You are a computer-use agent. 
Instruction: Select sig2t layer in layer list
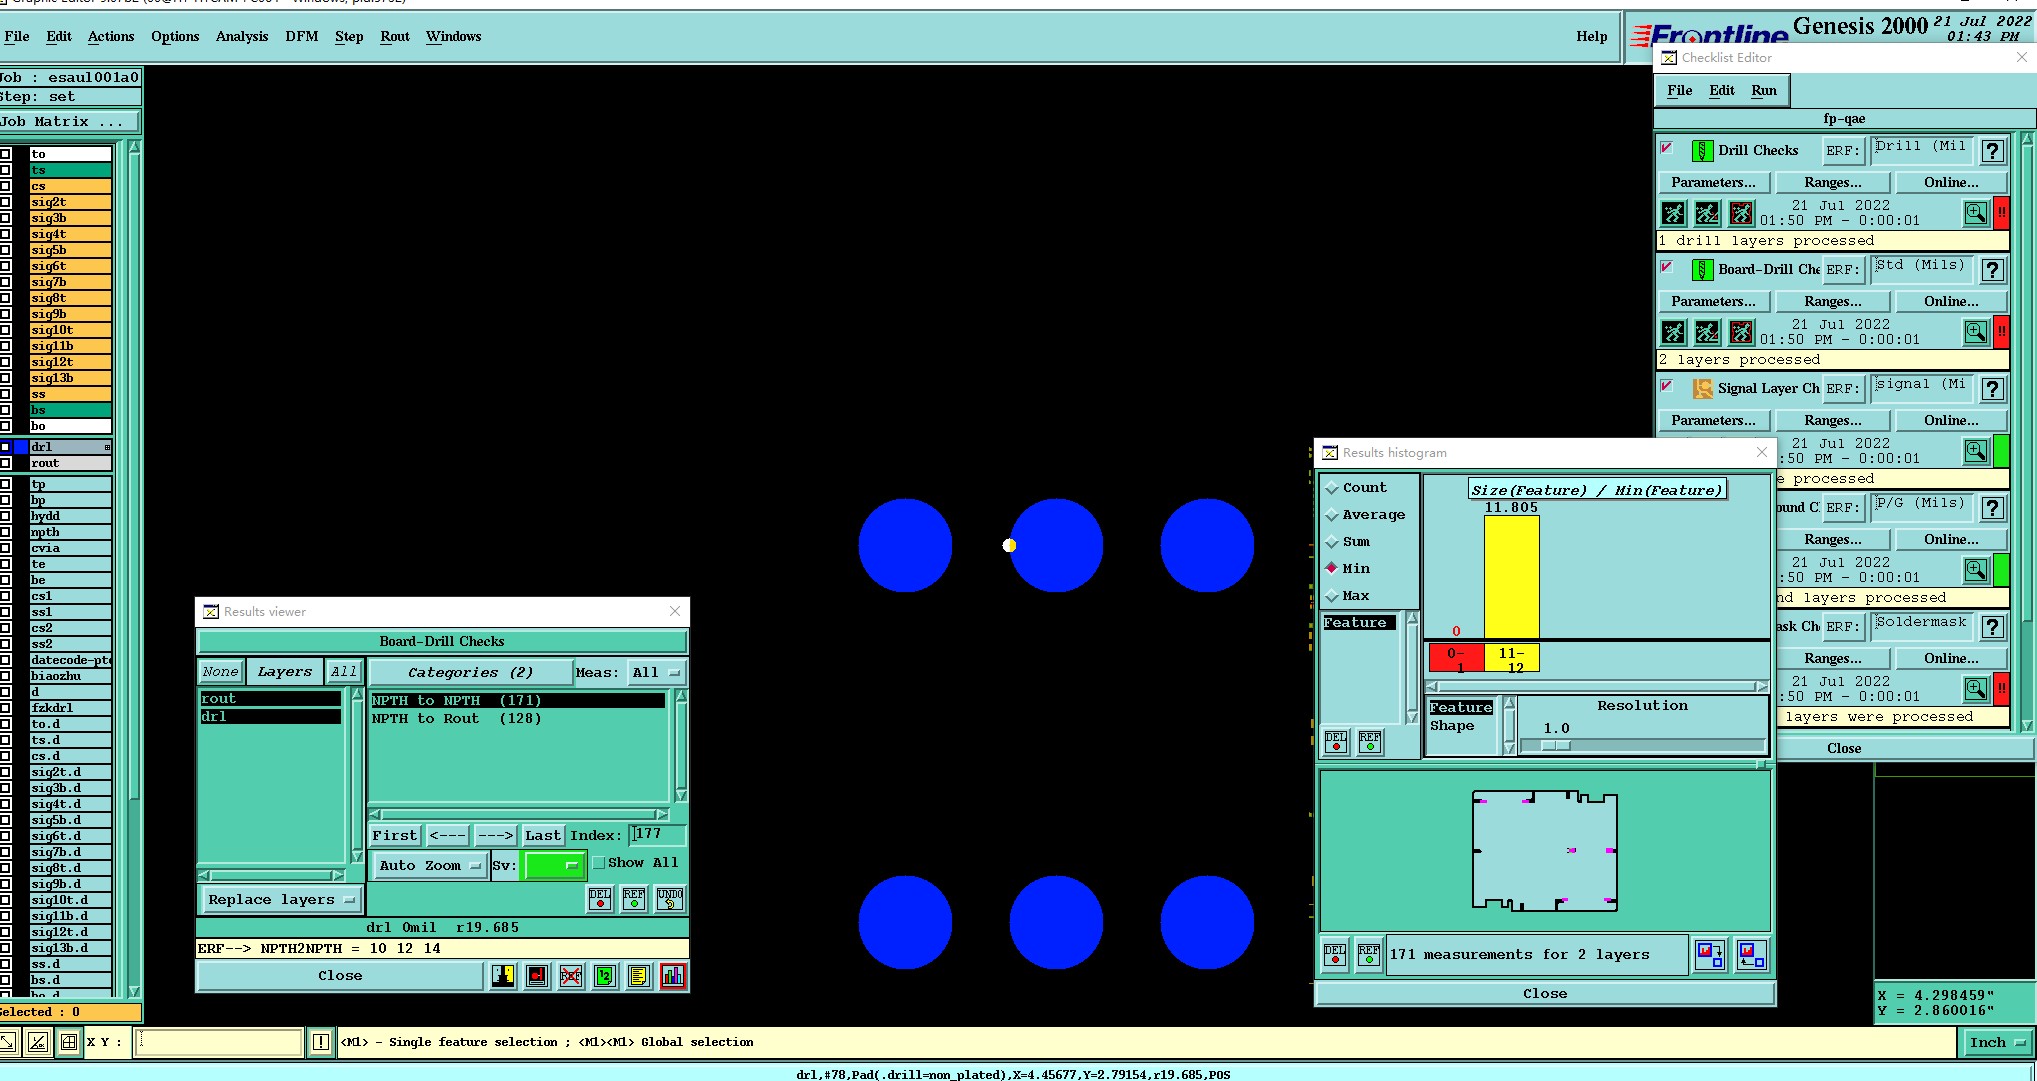pos(70,202)
